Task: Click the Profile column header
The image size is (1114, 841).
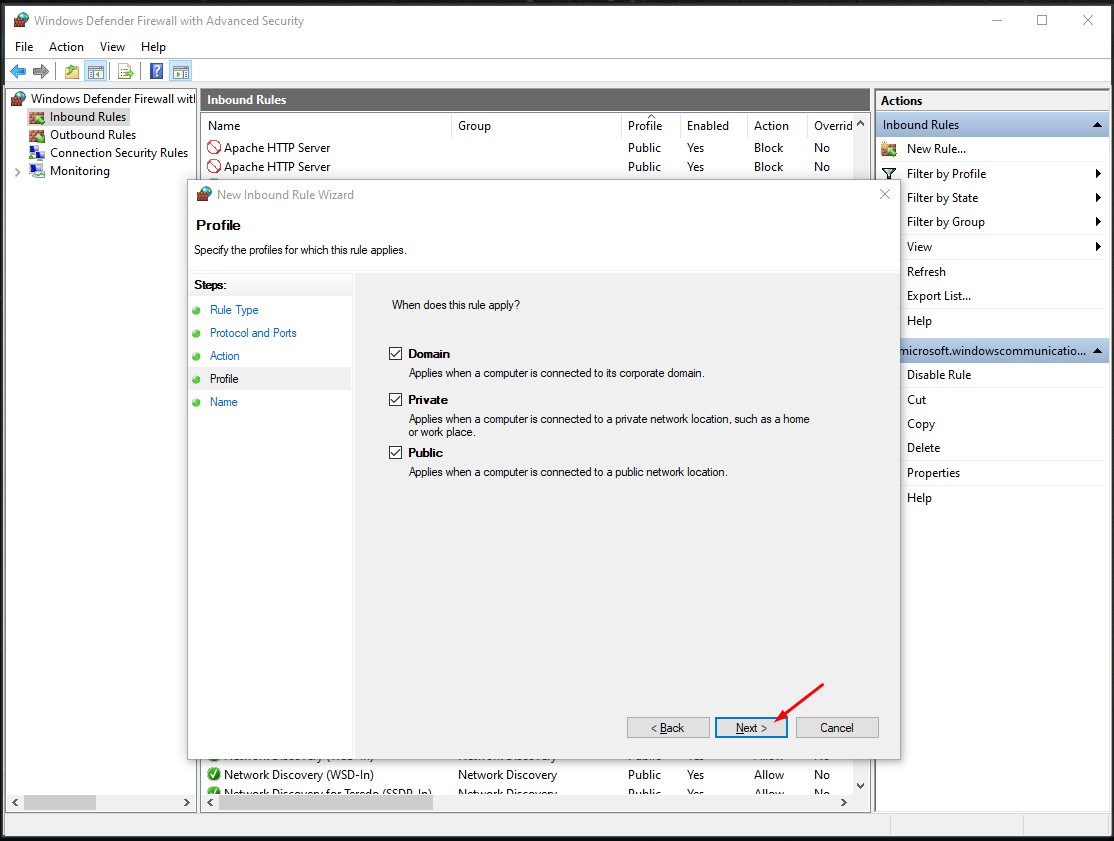Action: (645, 125)
